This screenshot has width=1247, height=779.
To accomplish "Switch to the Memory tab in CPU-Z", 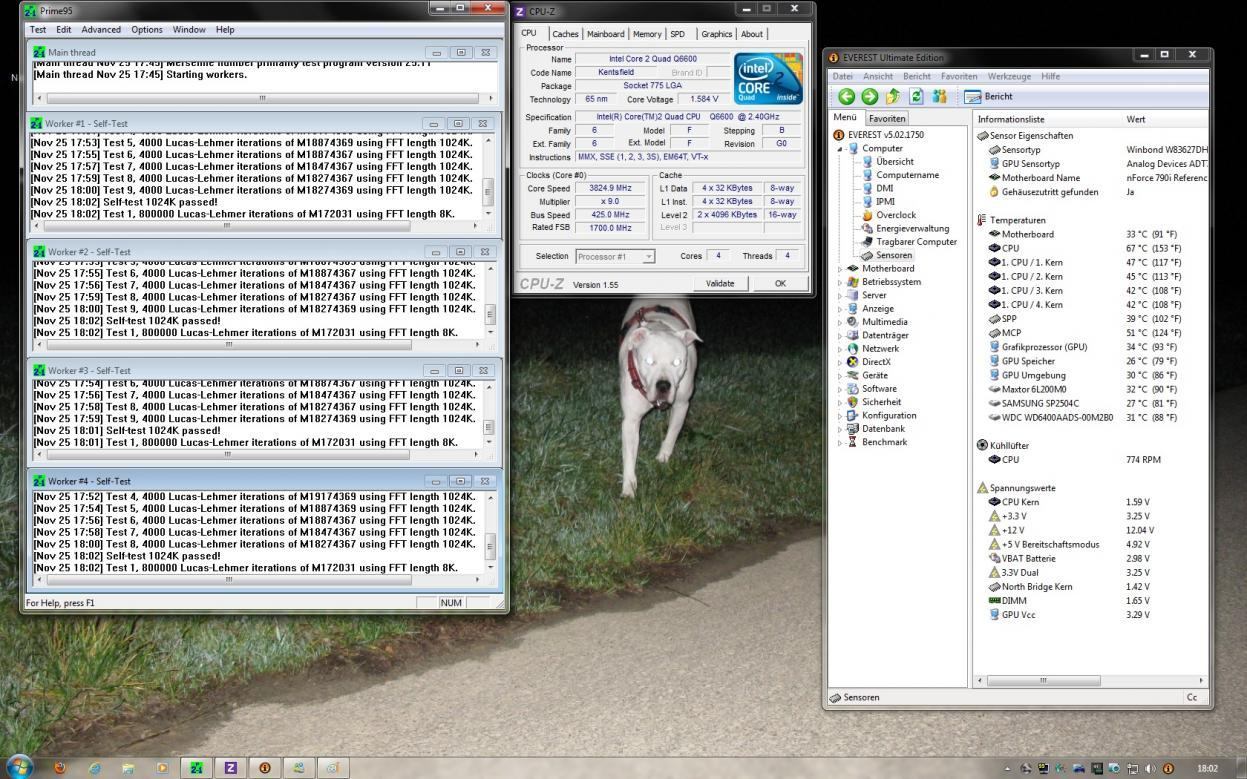I will pyautogui.click(x=647, y=34).
